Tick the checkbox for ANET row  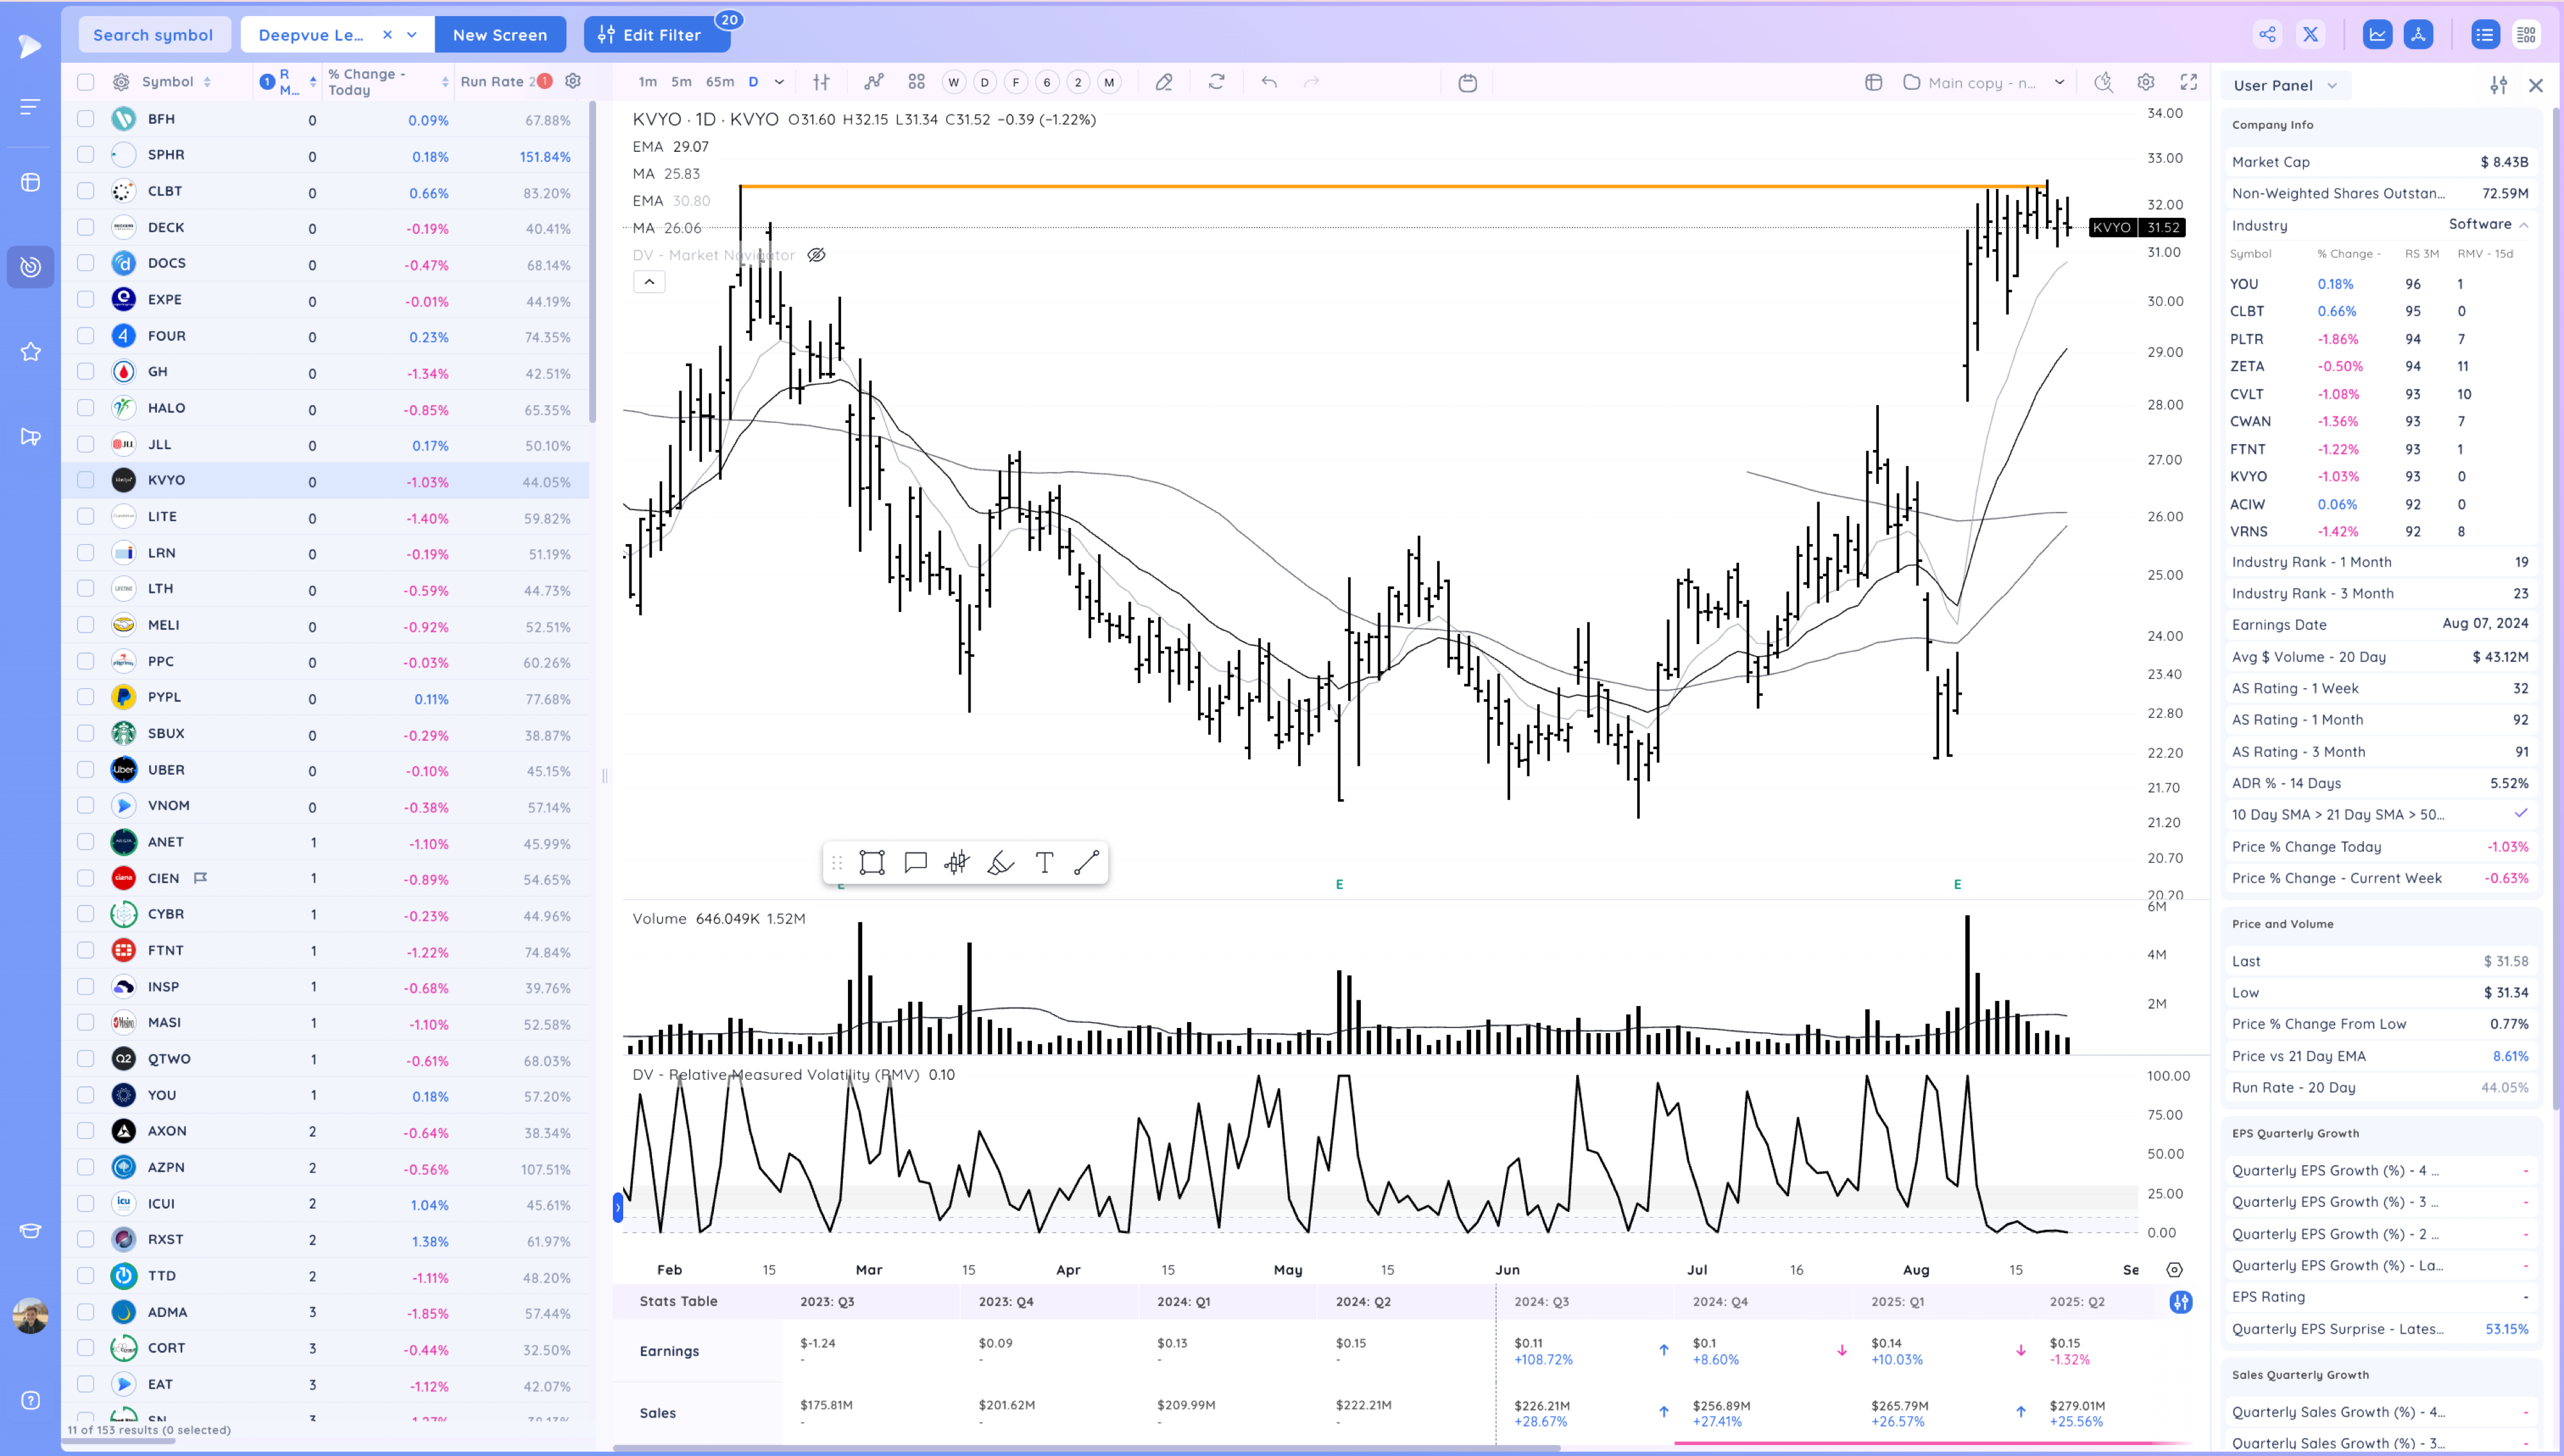tap(86, 842)
